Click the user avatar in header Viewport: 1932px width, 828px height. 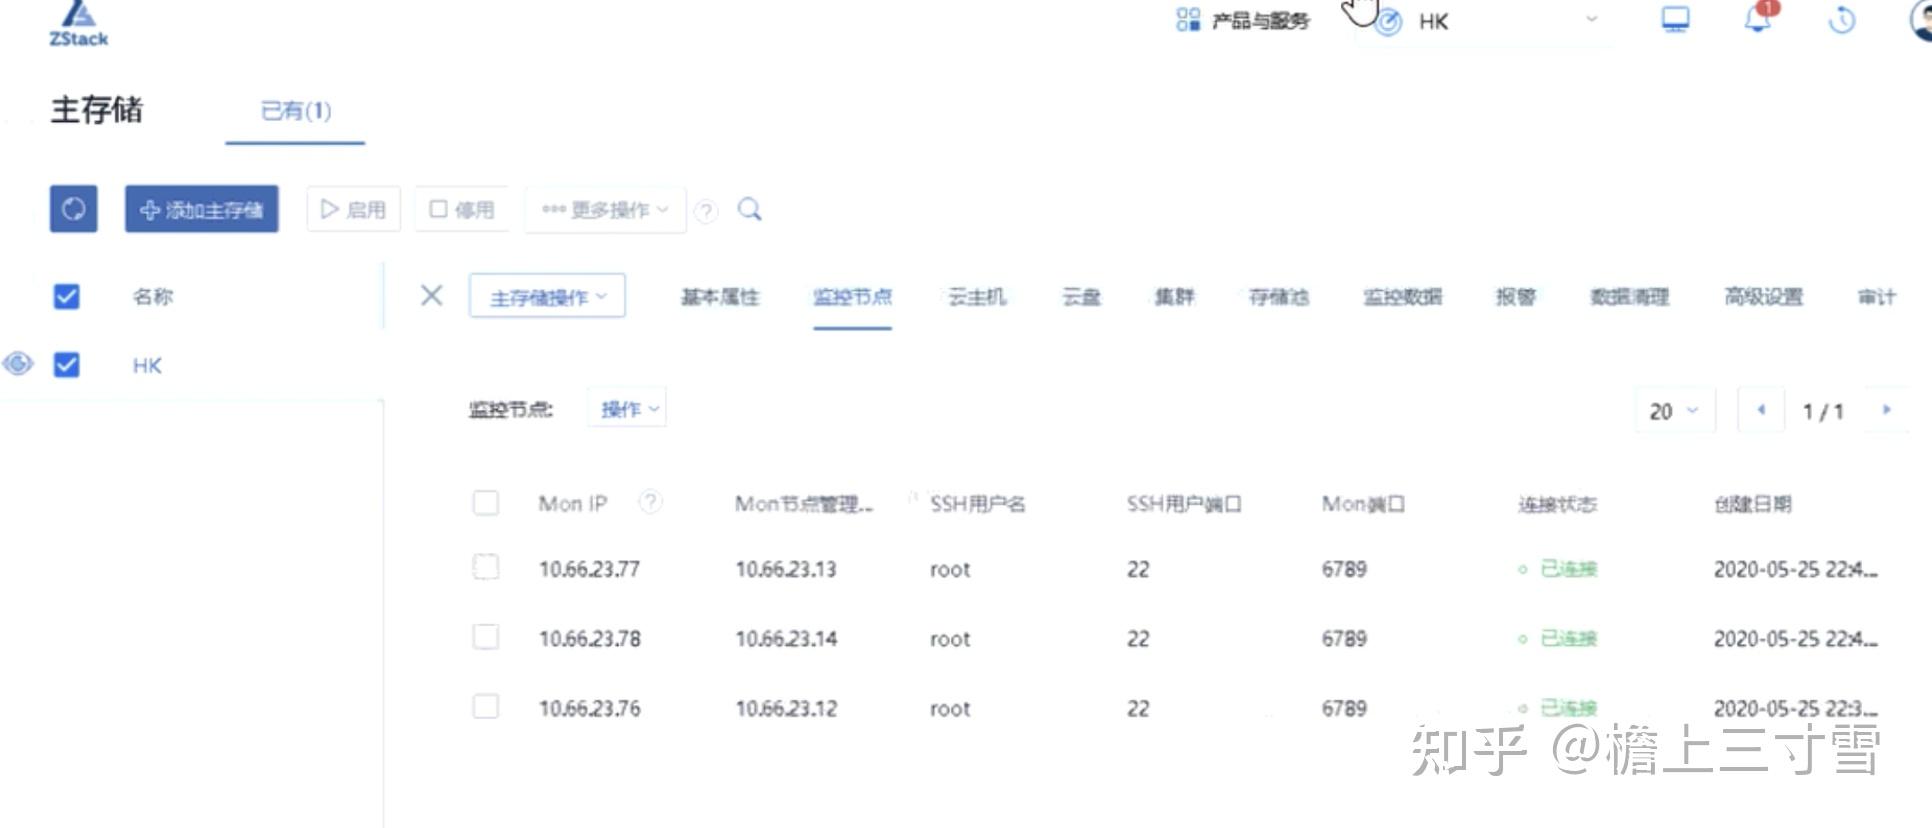(1920, 20)
